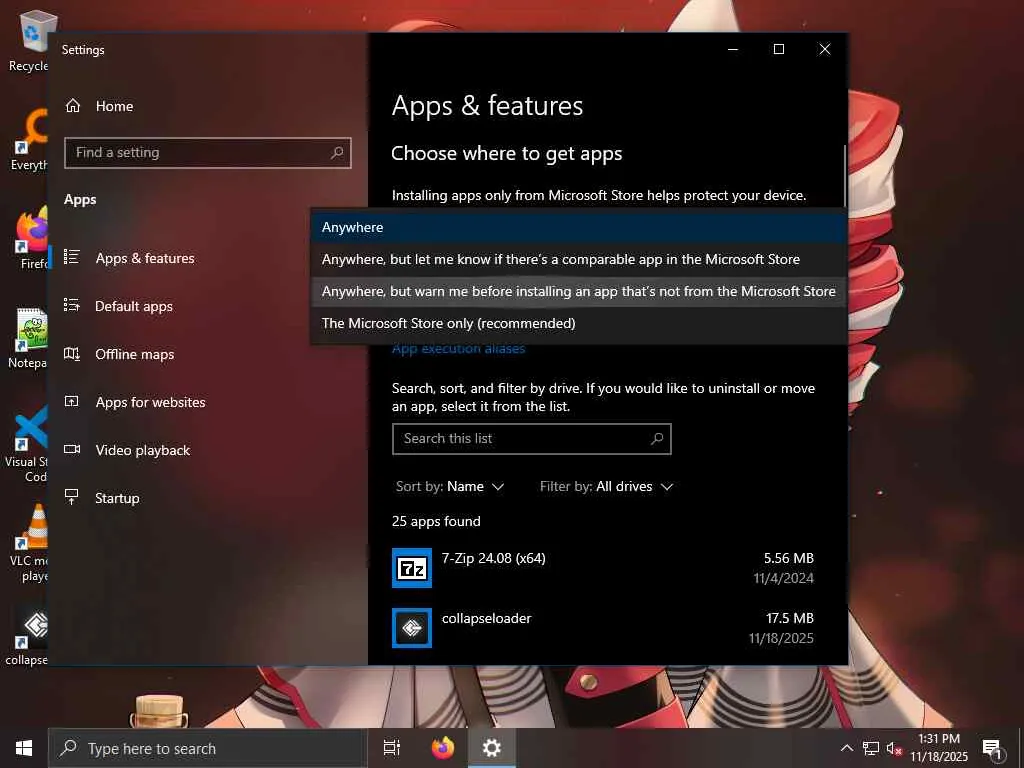Click the muted volume tray icon
The height and width of the screenshot is (768, 1024).
point(894,748)
